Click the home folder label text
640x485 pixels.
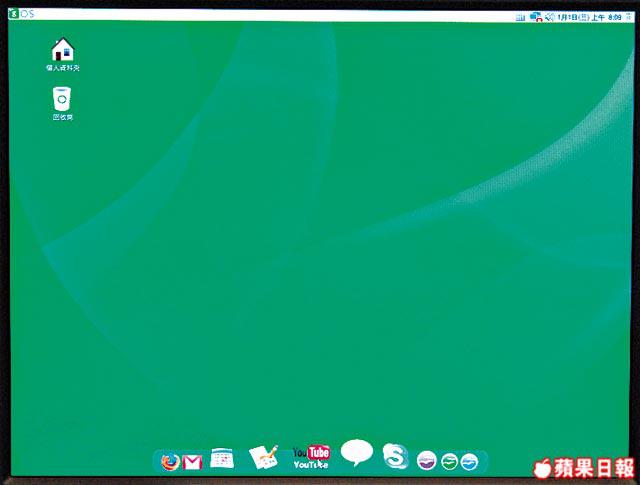62,68
